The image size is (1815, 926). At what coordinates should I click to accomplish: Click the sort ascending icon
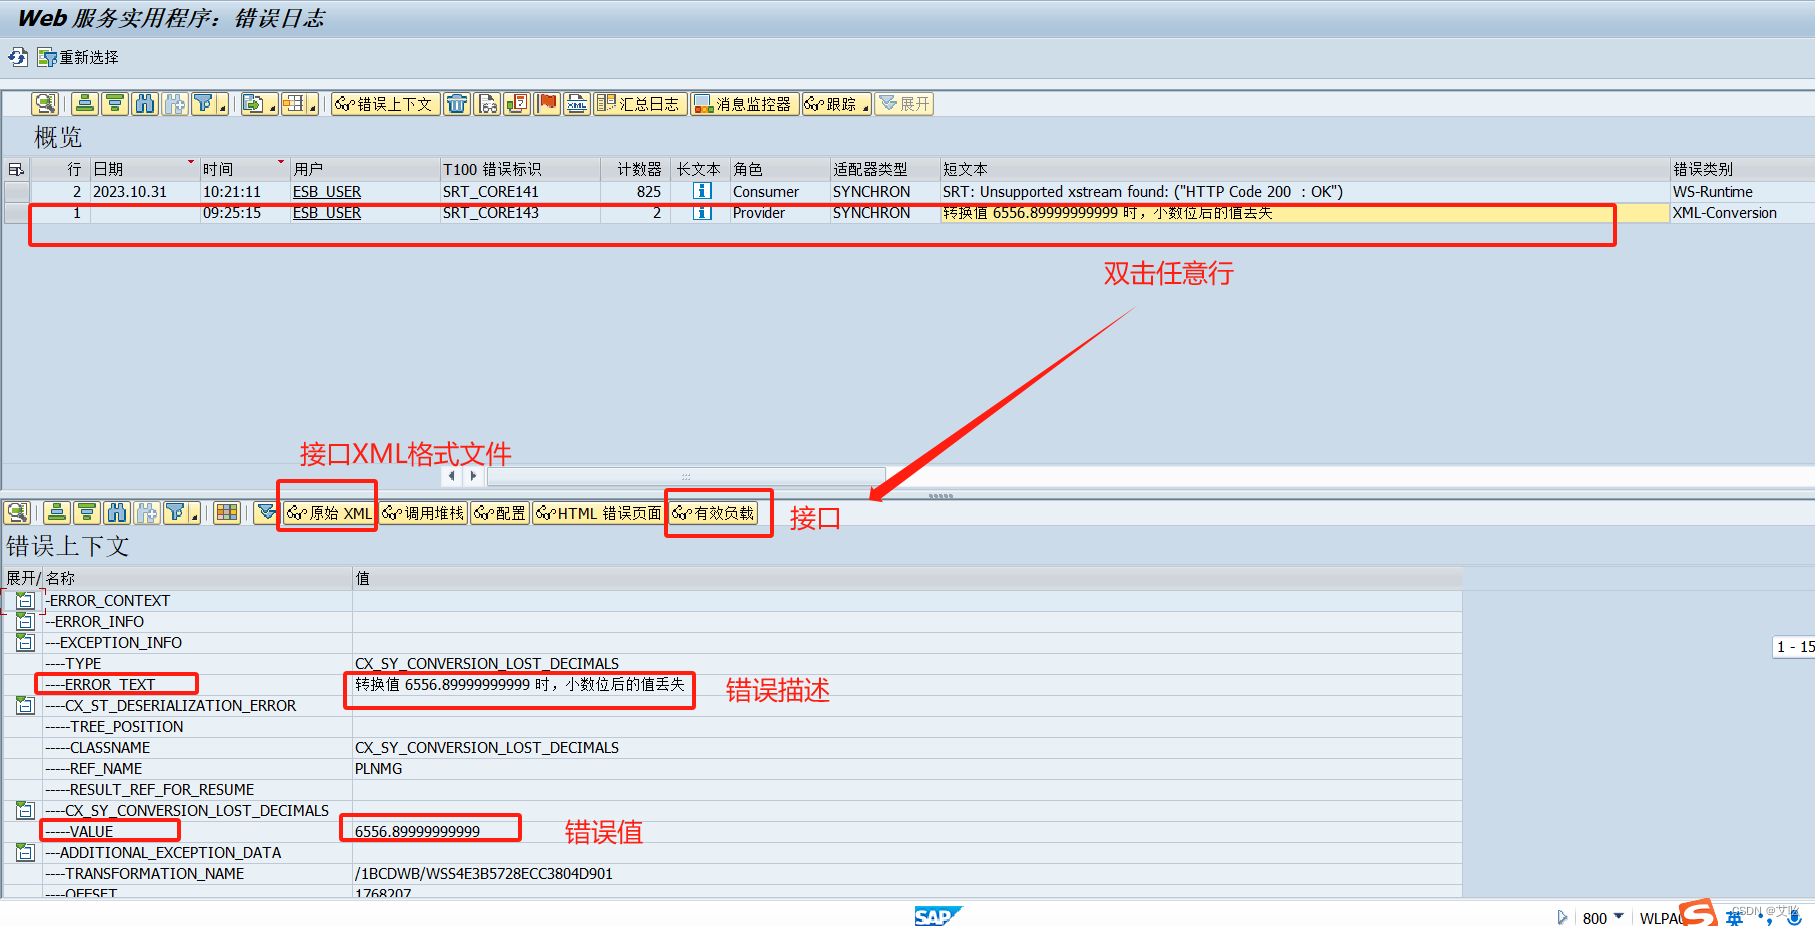(x=85, y=103)
